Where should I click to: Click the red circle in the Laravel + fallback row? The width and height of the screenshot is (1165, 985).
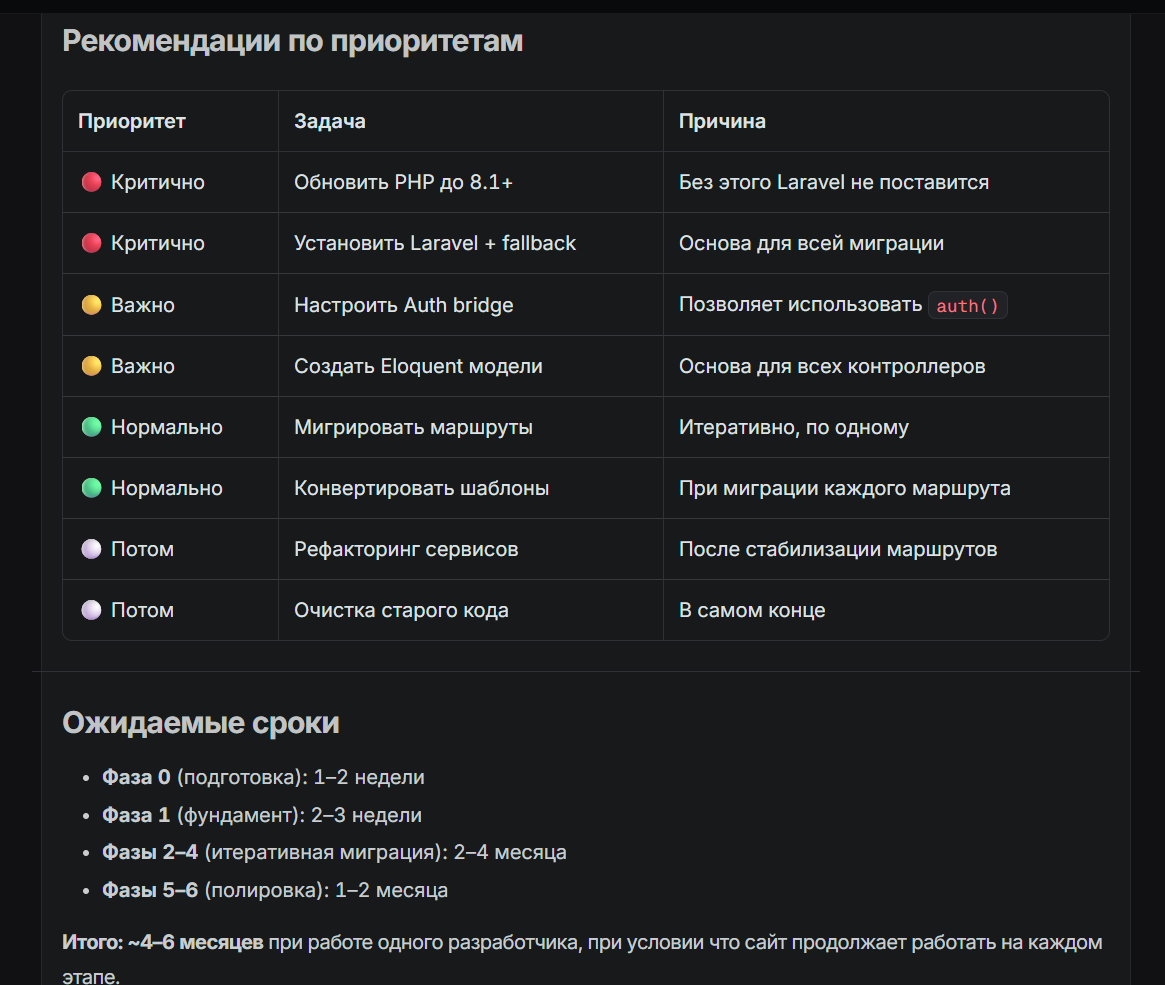92,244
